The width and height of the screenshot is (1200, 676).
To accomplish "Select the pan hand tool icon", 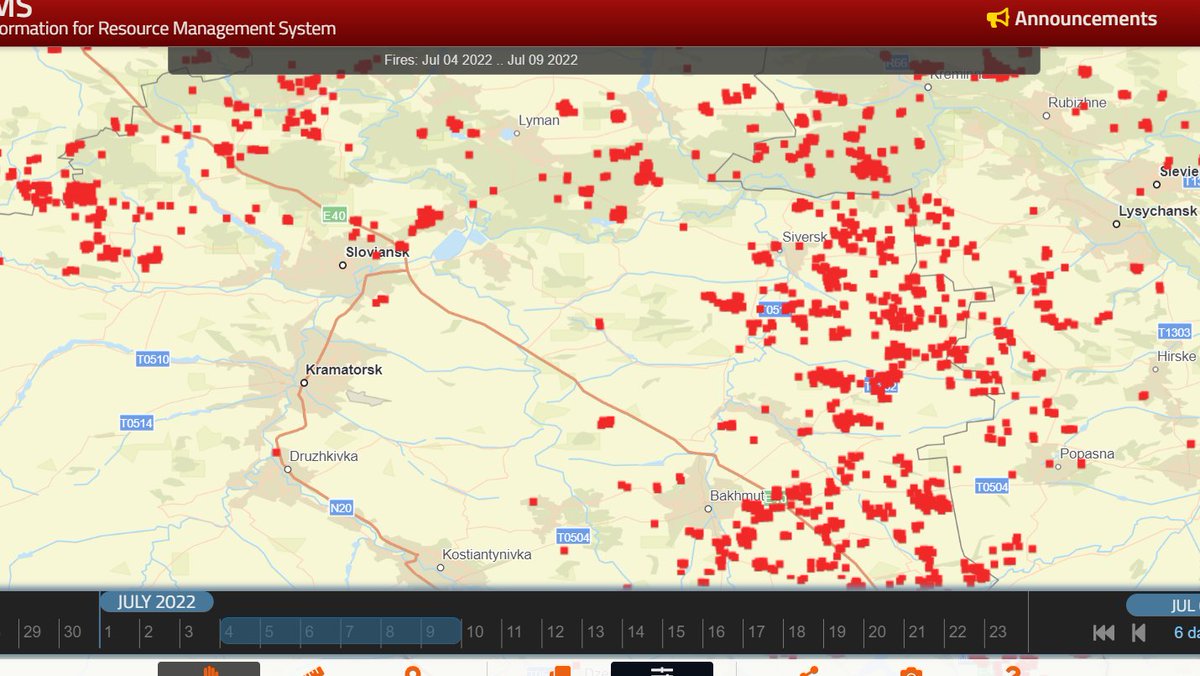I will (209, 669).
